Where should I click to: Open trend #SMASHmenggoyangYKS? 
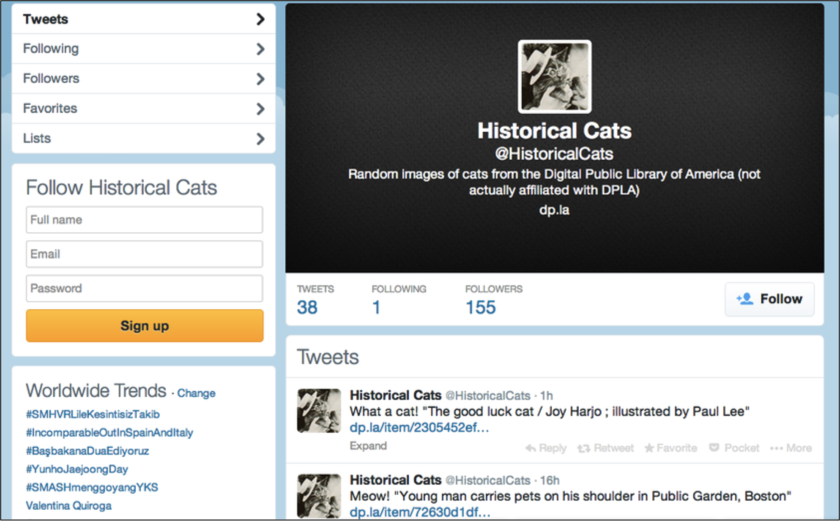click(92, 487)
